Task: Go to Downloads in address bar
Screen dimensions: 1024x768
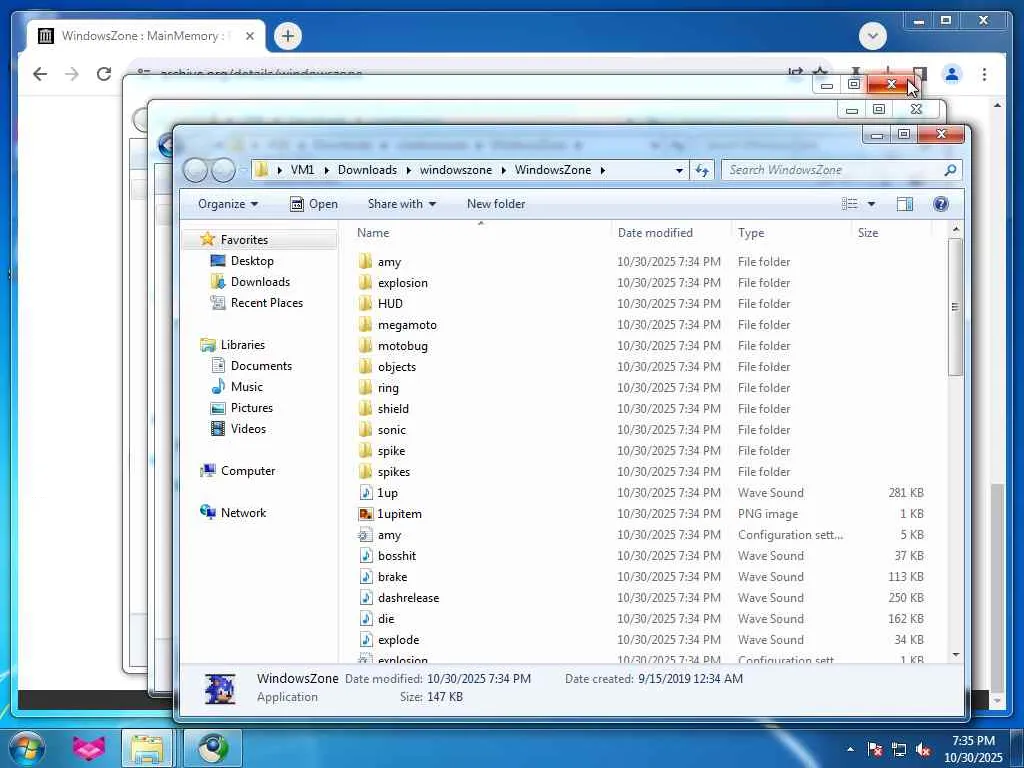Action: (367, 170)
